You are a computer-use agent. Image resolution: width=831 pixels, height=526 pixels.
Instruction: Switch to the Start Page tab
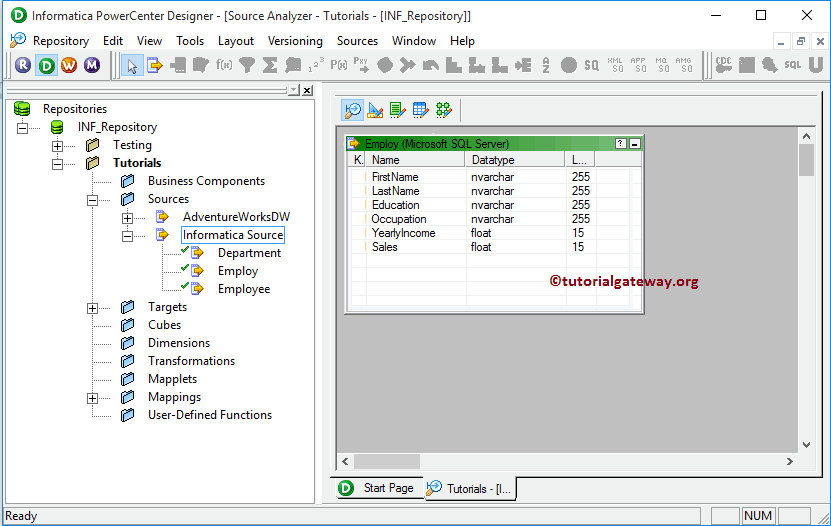379,488
